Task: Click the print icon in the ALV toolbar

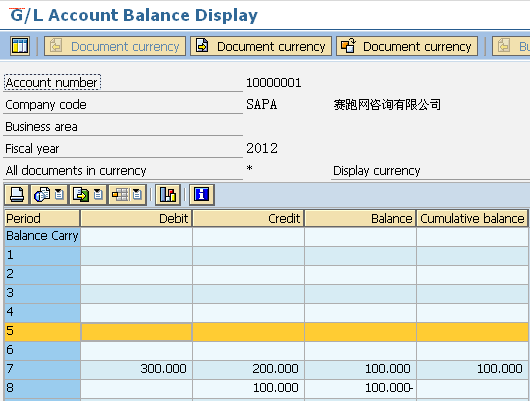Action: [x=17, y=194]
